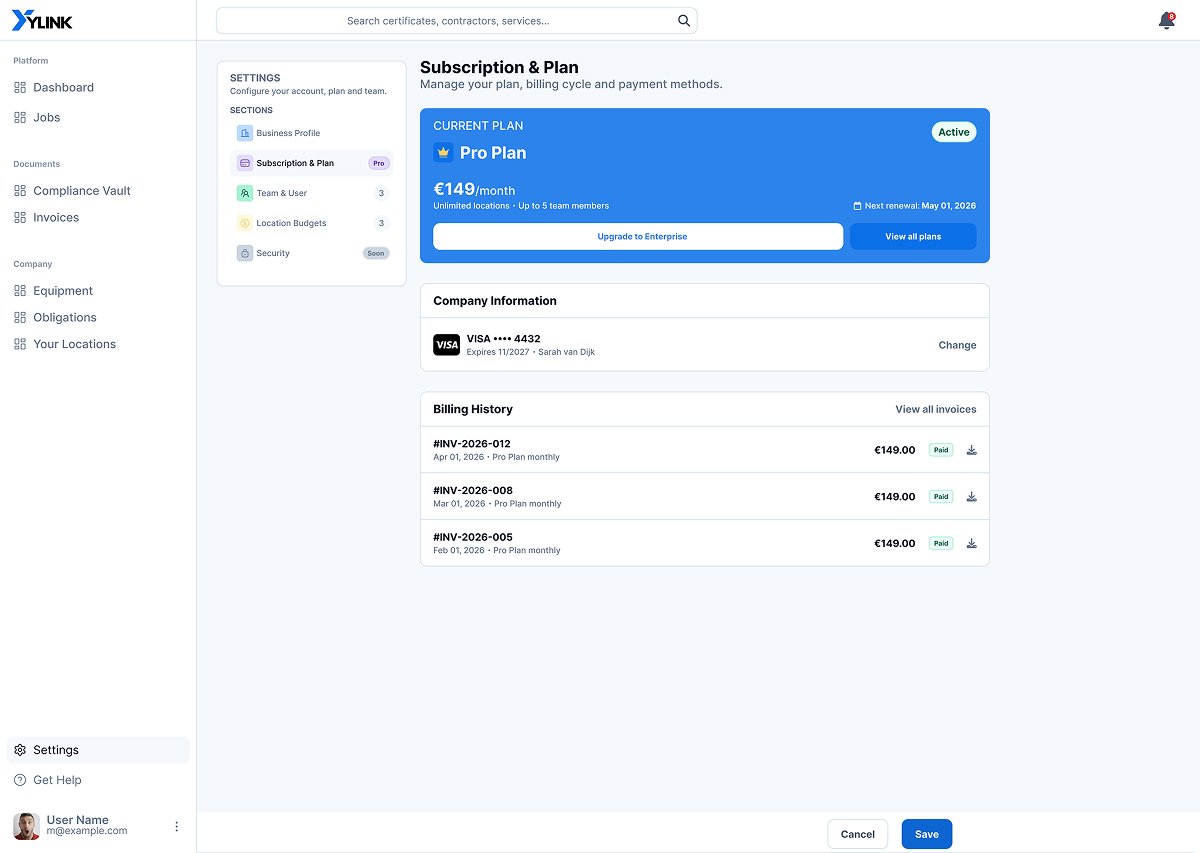
Task: Open the notifications bell icon
Action: [1166, 21]
